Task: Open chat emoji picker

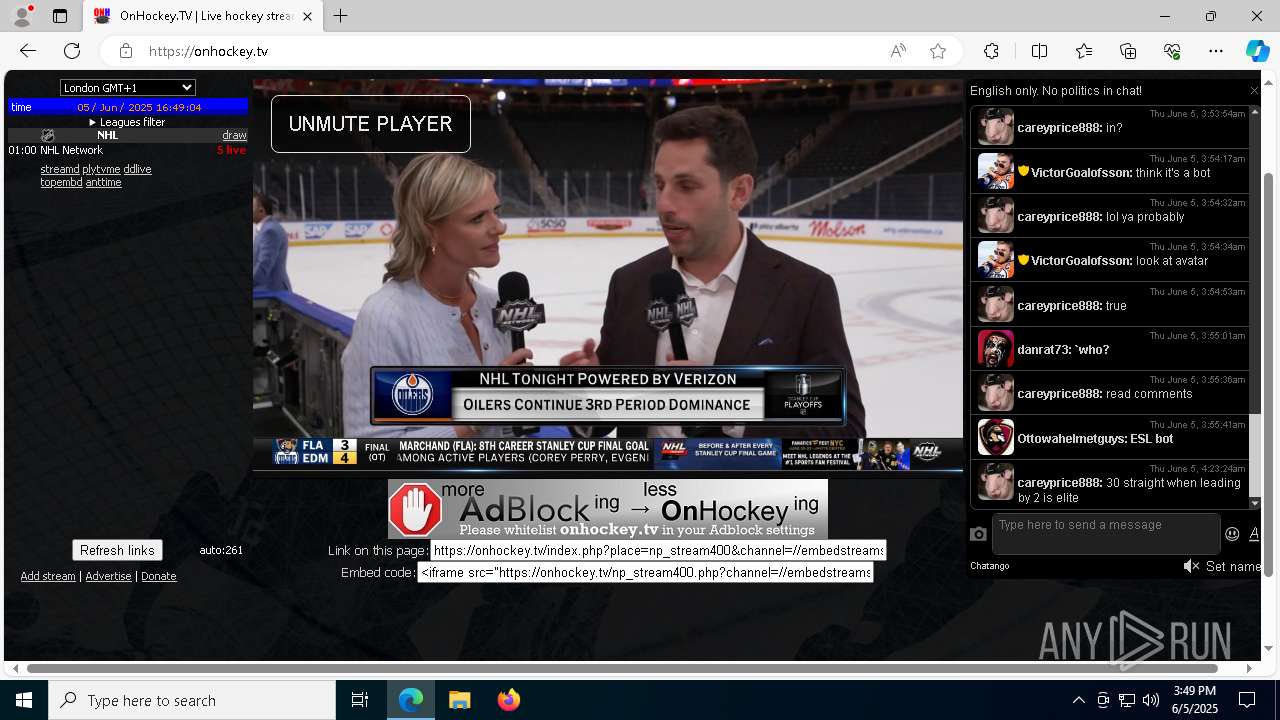Action: (1233, 534)
